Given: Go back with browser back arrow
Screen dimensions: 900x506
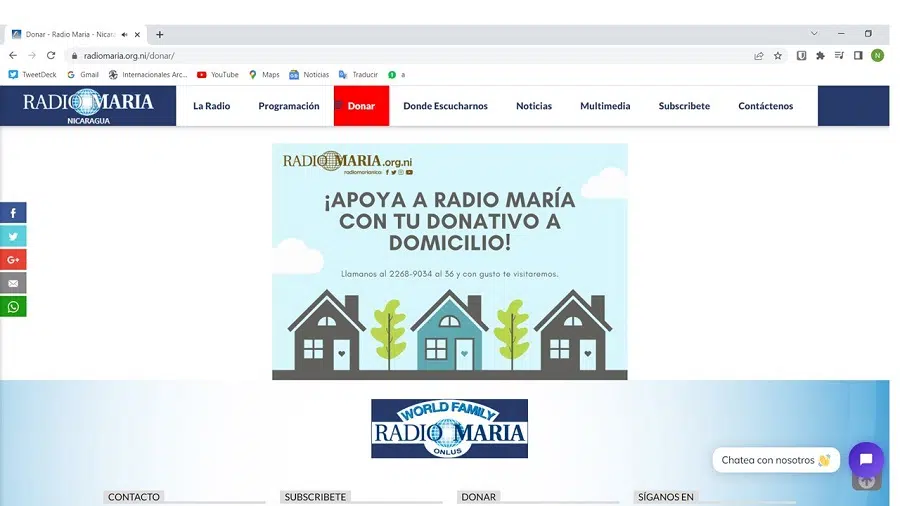Looking at the screenshot, I should coord(13,56).
